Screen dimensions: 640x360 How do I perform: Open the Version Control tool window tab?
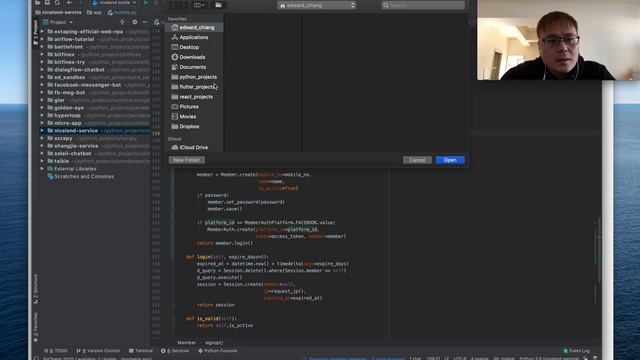(98, 351)
